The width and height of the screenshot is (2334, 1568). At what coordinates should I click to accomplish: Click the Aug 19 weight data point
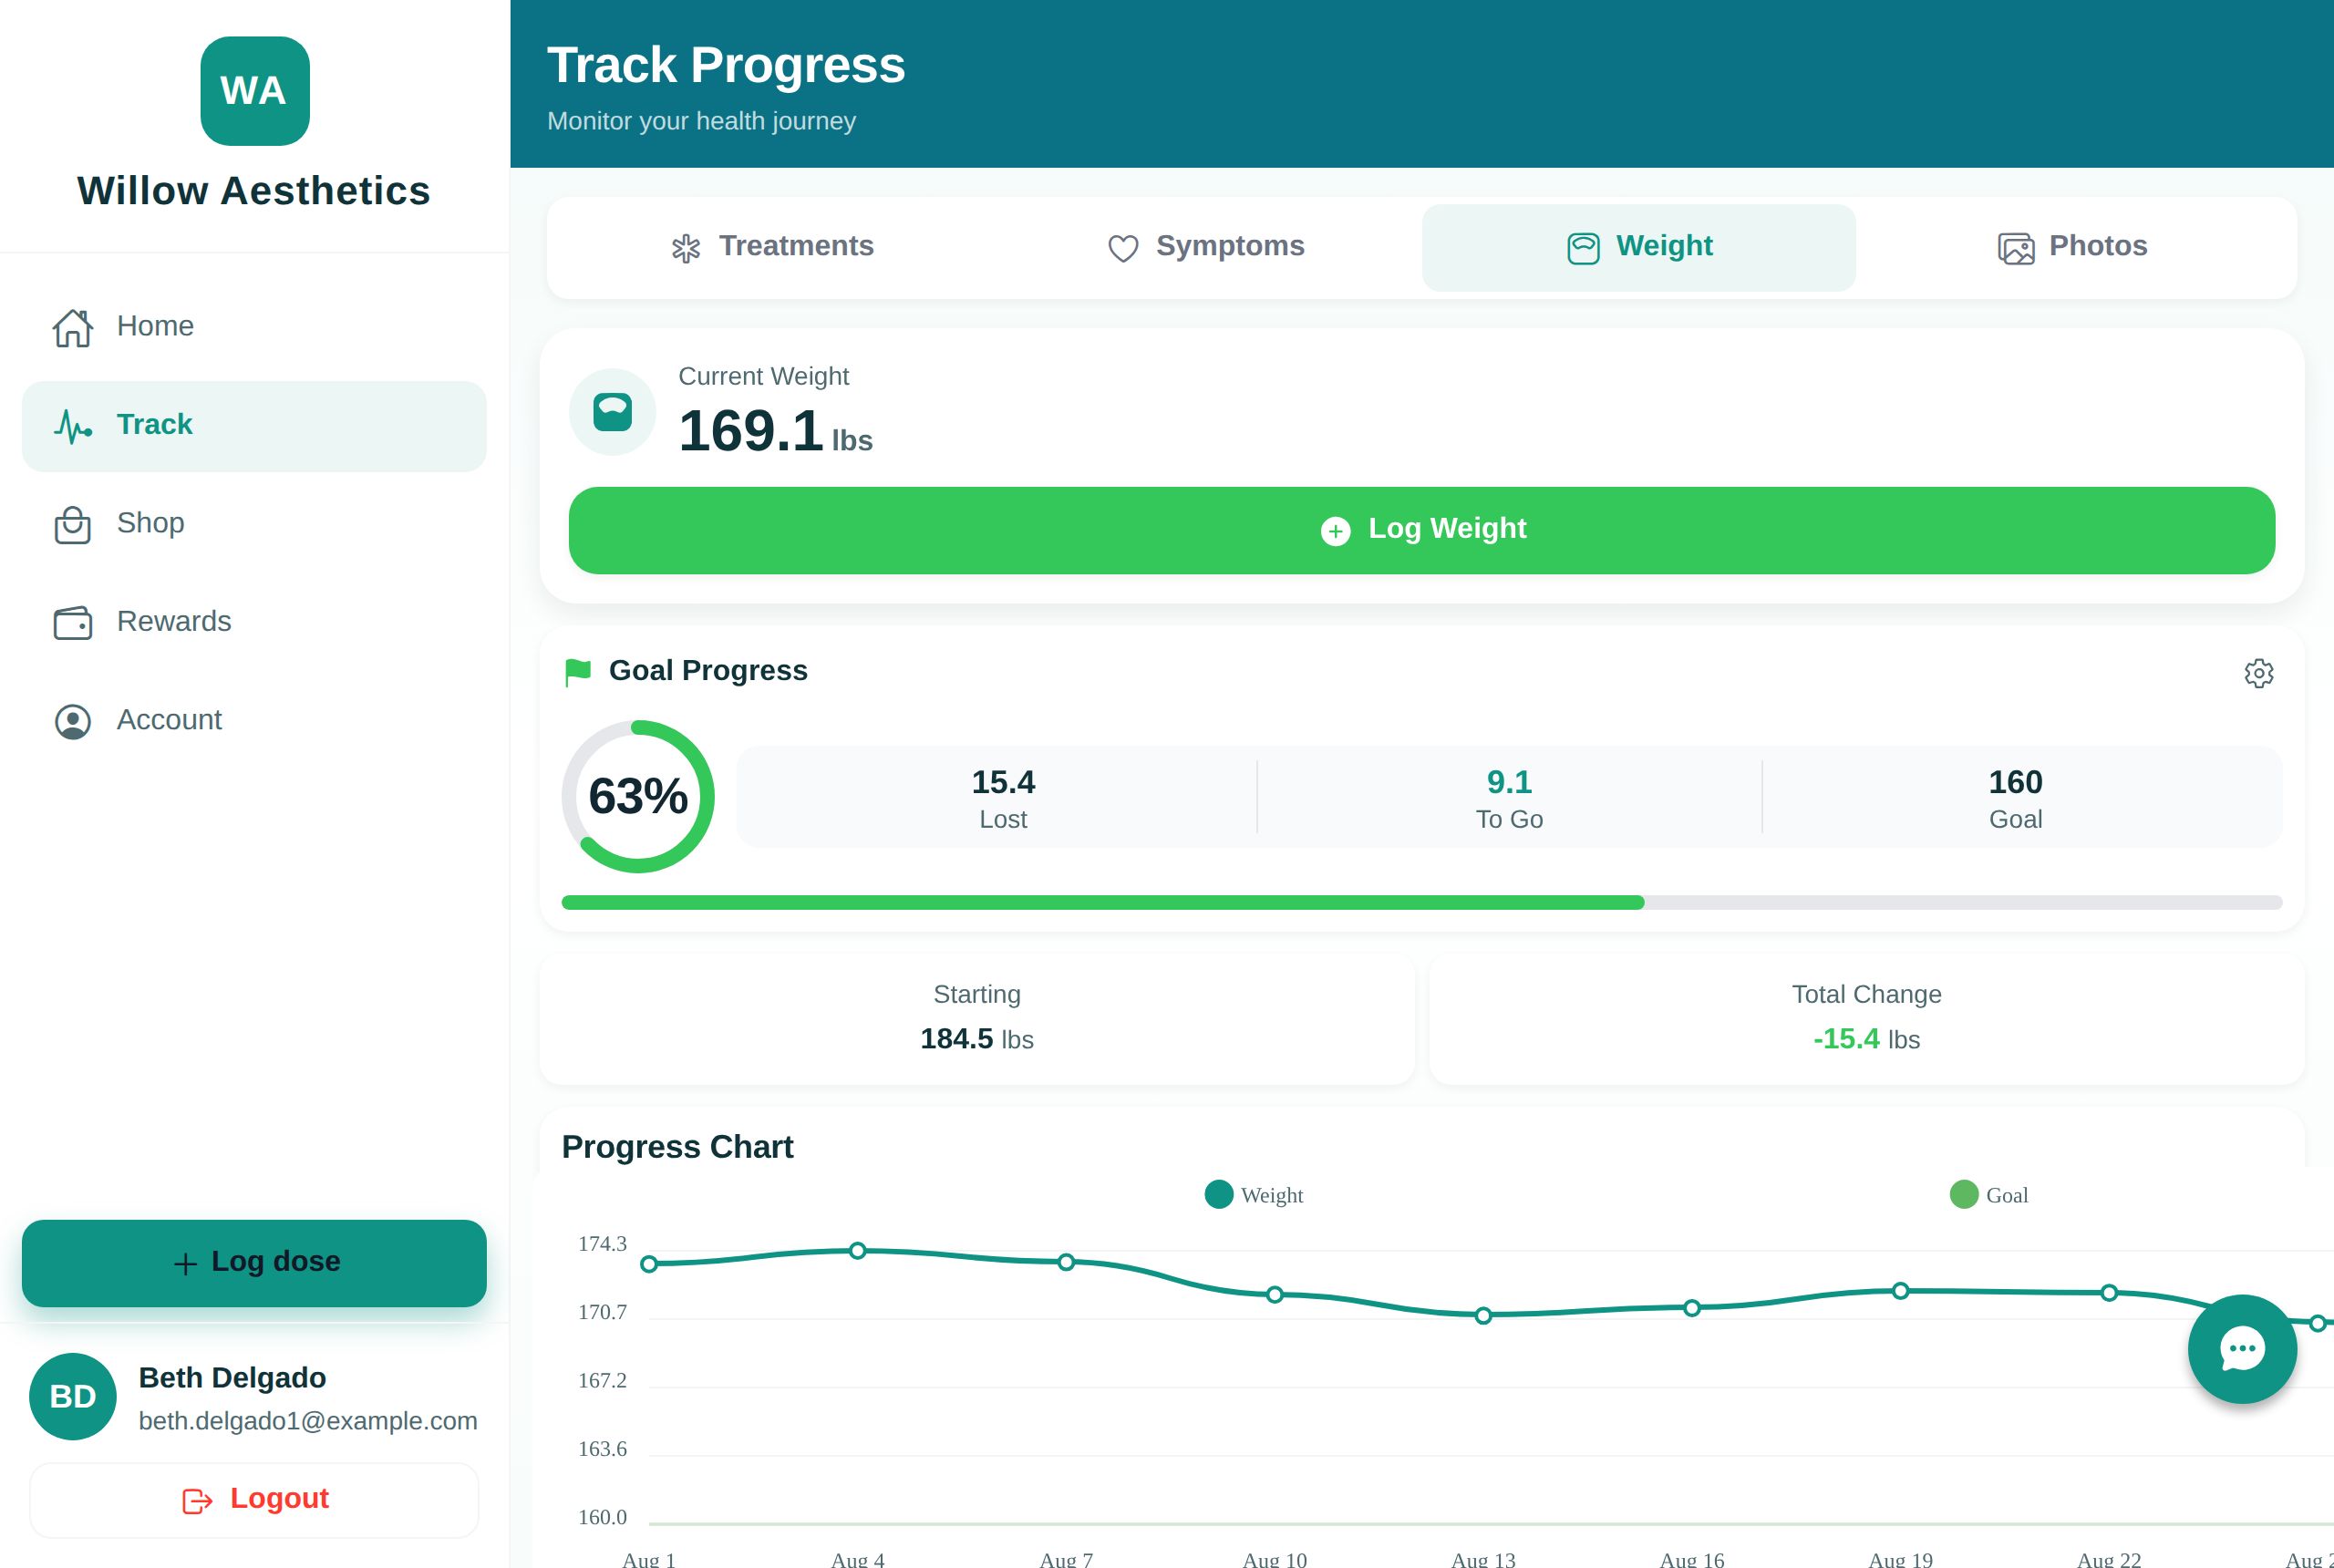(x=1901, y=1291)
